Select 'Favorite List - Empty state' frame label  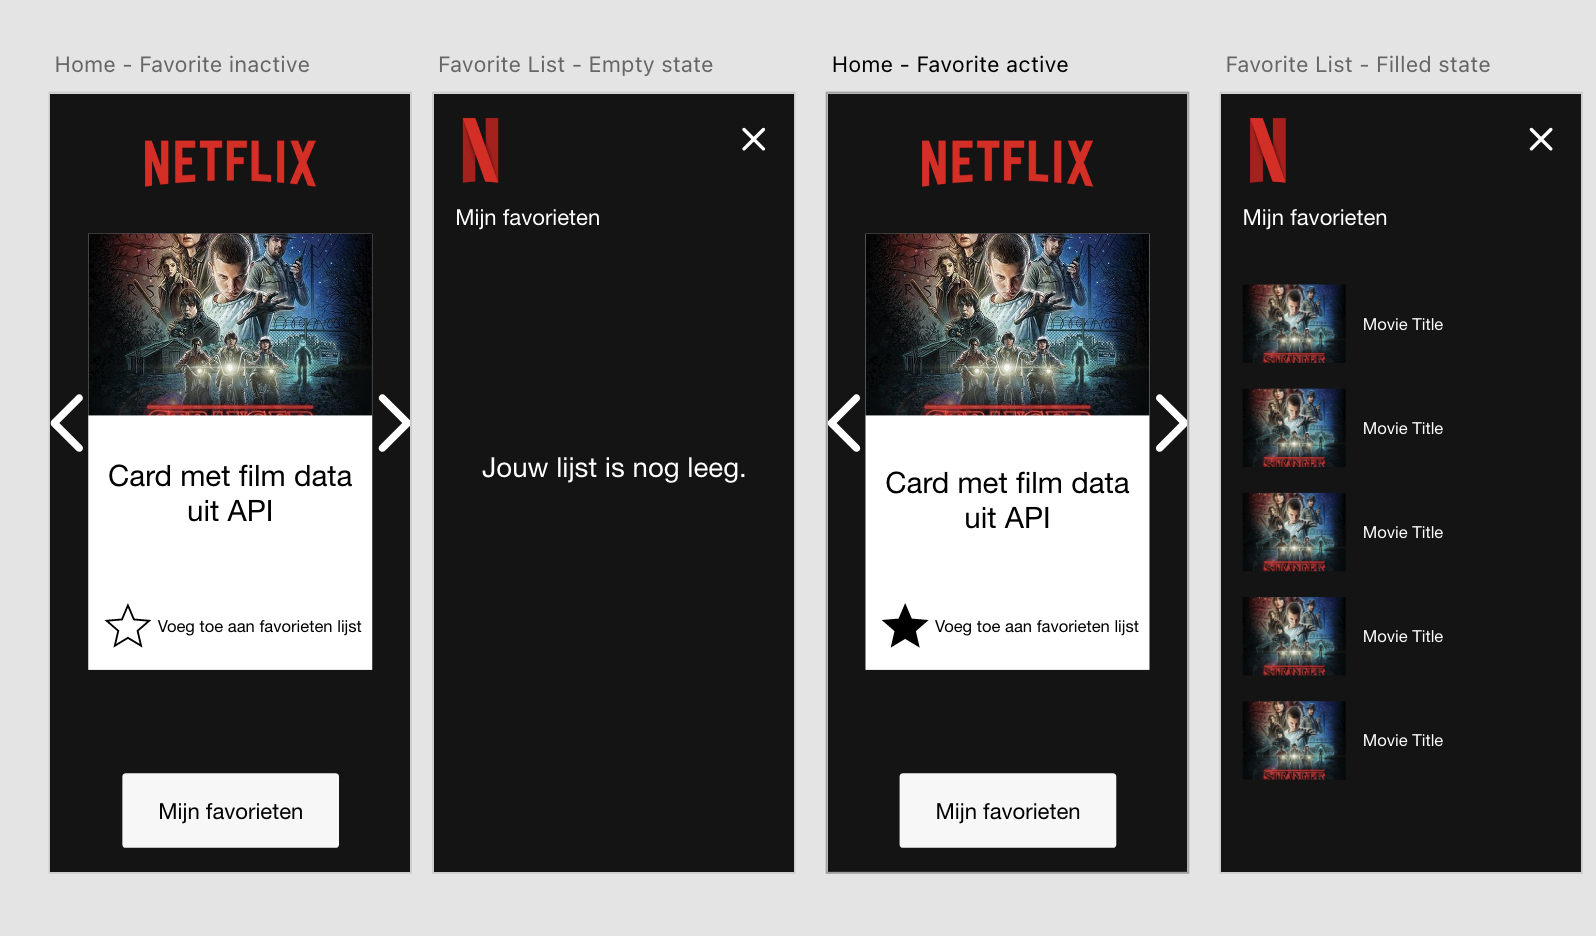tap(575, 65)
